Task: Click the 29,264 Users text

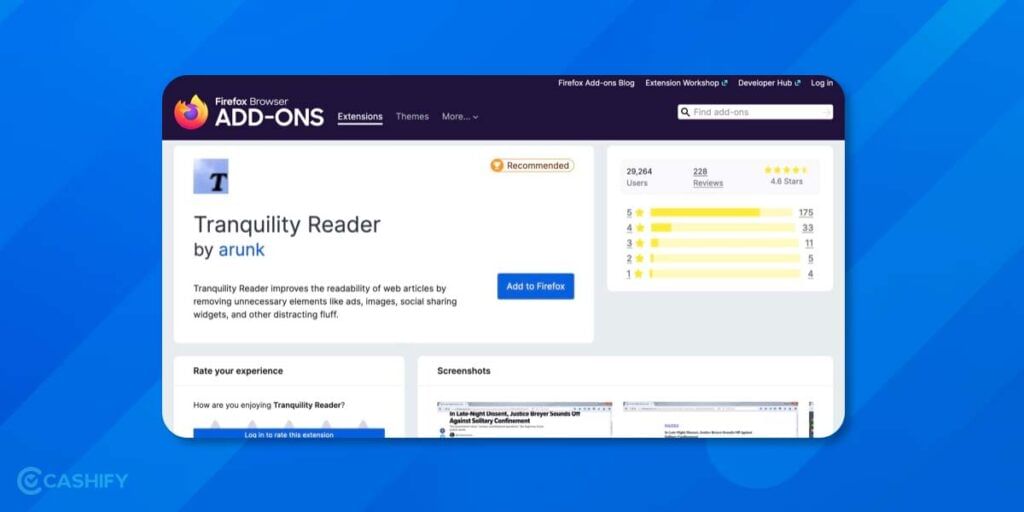Action: click(639, 177)
